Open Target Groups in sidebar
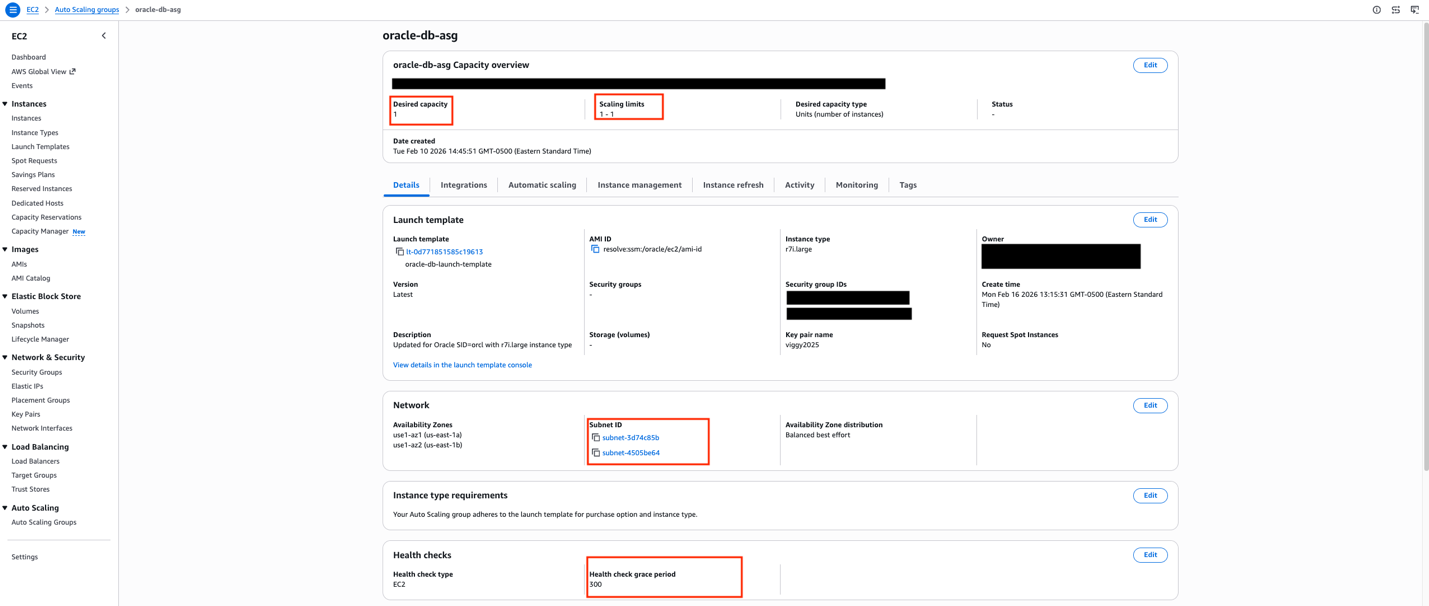The image size is (1429, 606). [34, 476]
